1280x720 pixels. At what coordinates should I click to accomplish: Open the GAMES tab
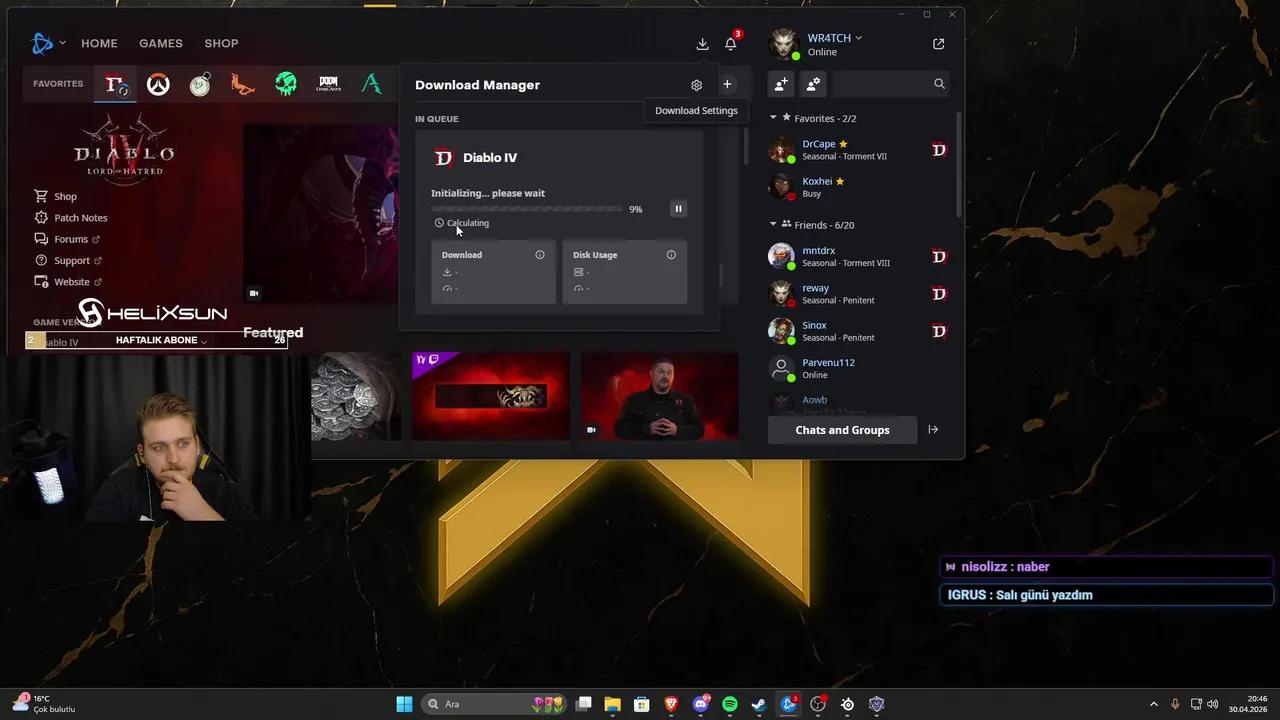tap(161, 43)
